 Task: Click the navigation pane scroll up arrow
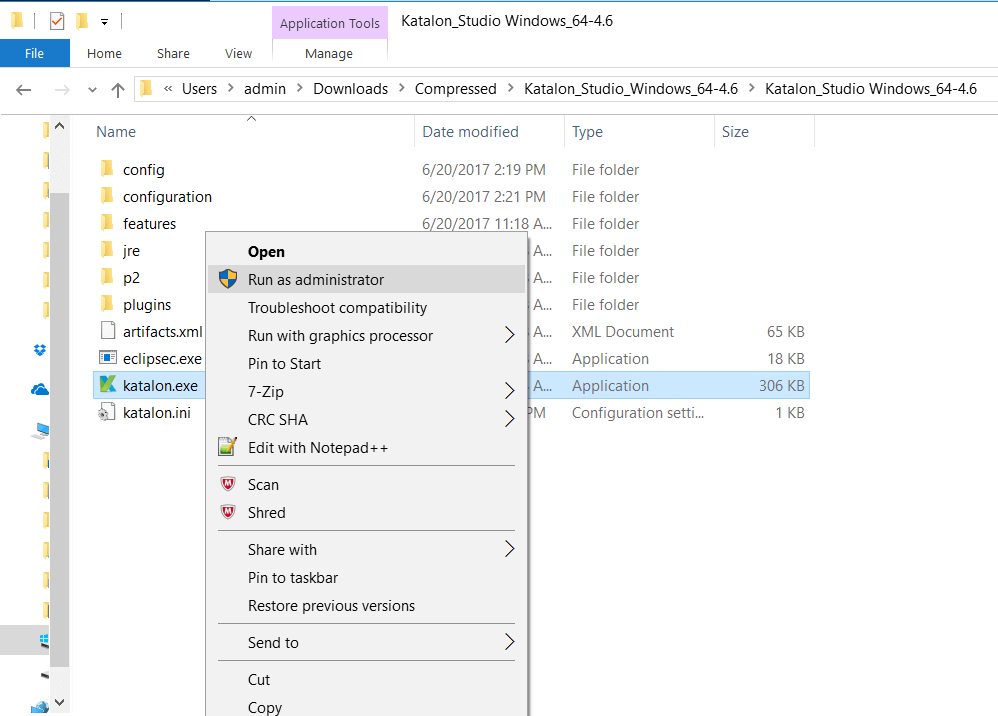[60, 126]
